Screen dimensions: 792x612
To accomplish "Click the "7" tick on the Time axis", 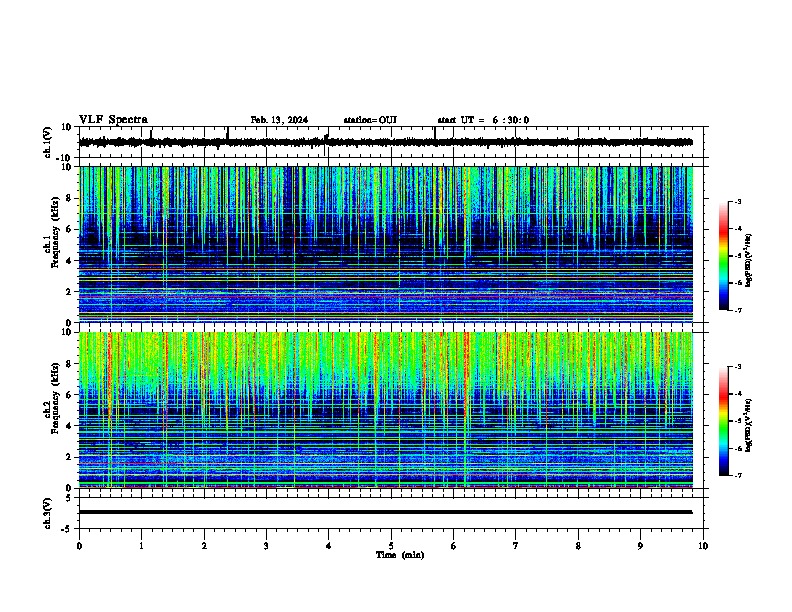I will point(516,546).
